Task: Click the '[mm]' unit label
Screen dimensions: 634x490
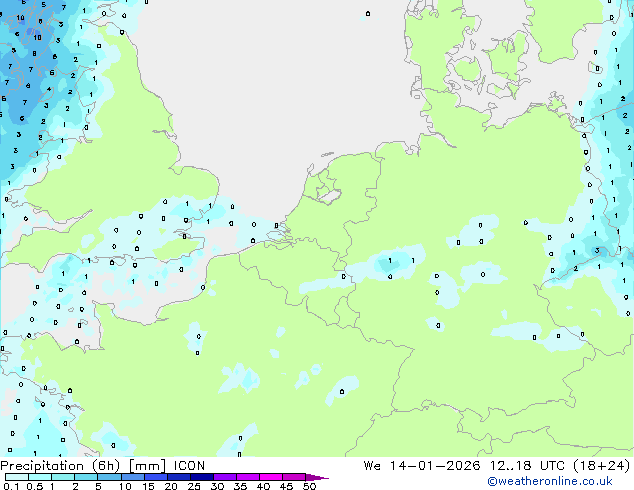Action: (x=147, y=466)
